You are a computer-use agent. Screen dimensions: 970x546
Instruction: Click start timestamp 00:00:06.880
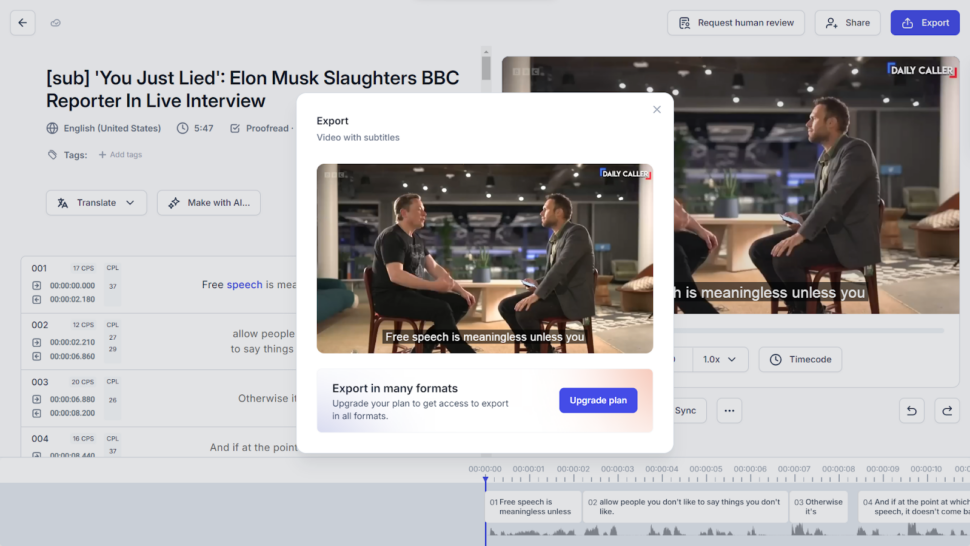pyautogui.click(x=72, y=399)
